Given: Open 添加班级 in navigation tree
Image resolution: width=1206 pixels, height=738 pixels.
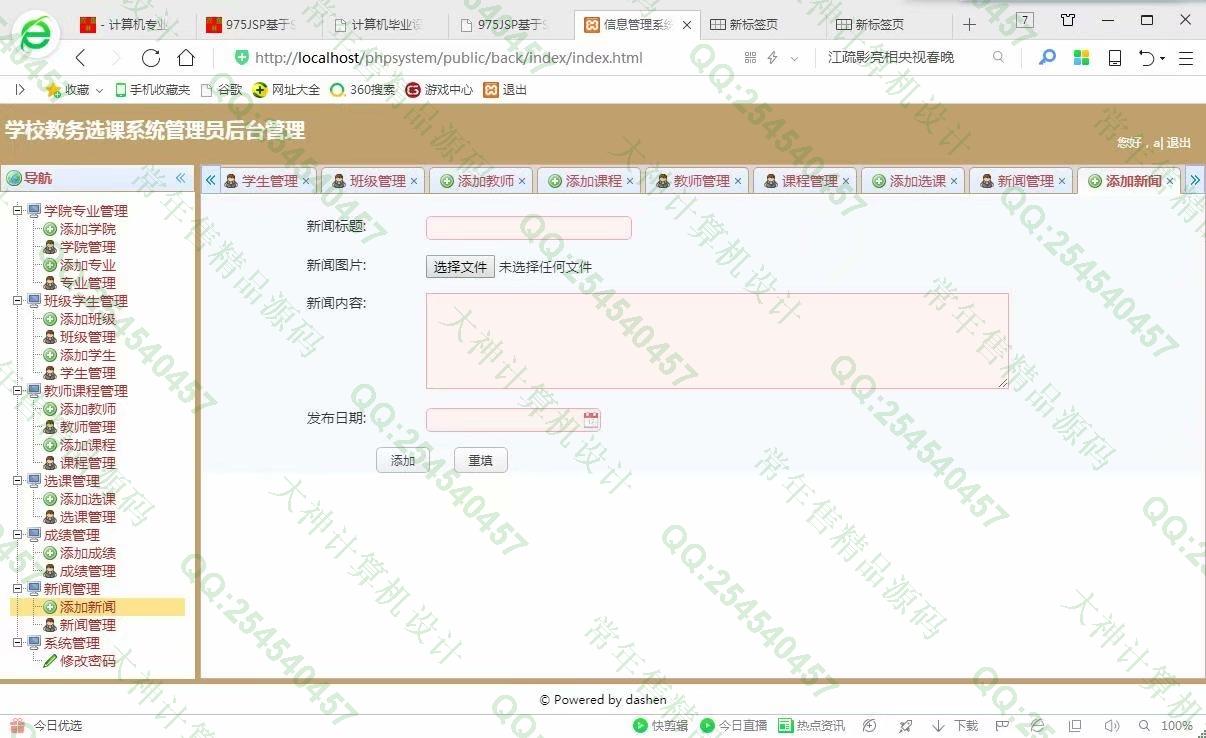Looking at the screenshot, I should click(88, 319).
